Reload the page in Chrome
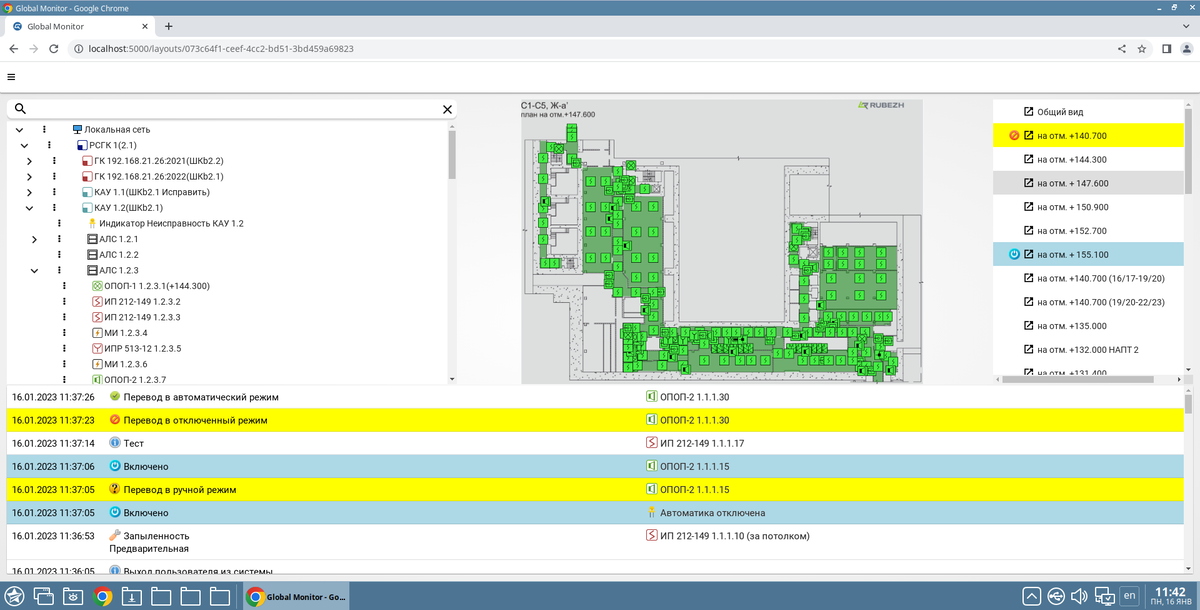Viewport: 1200px width, 610px height. [56, 48]
